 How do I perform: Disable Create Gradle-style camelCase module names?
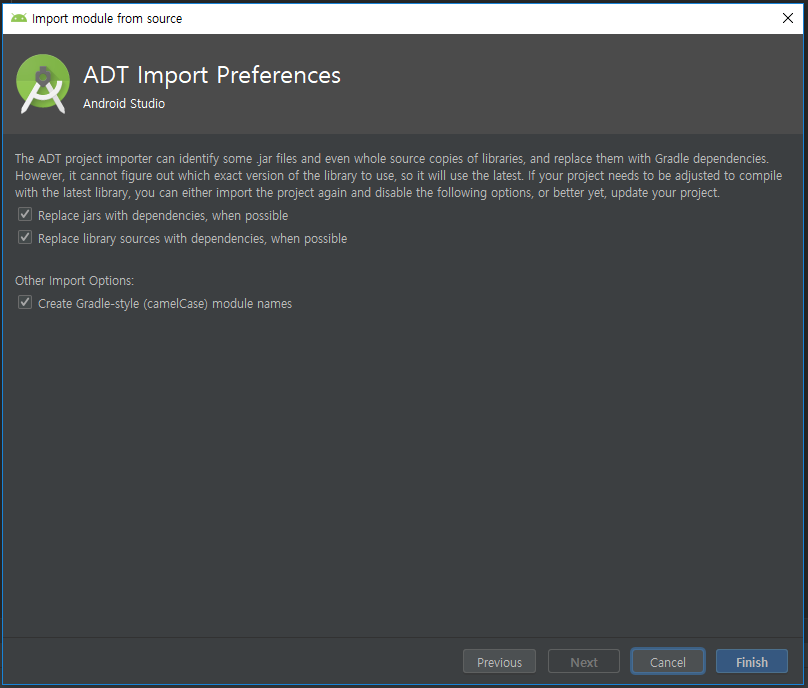[25, 303]
